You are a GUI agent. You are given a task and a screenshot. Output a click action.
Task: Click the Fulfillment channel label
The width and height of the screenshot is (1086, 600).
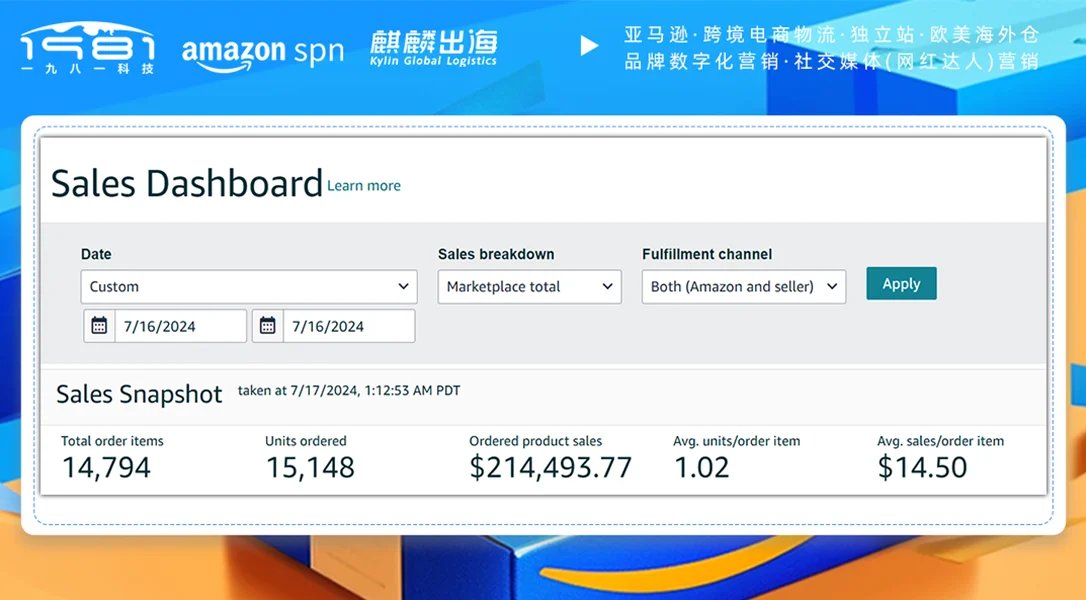point(707,254)
